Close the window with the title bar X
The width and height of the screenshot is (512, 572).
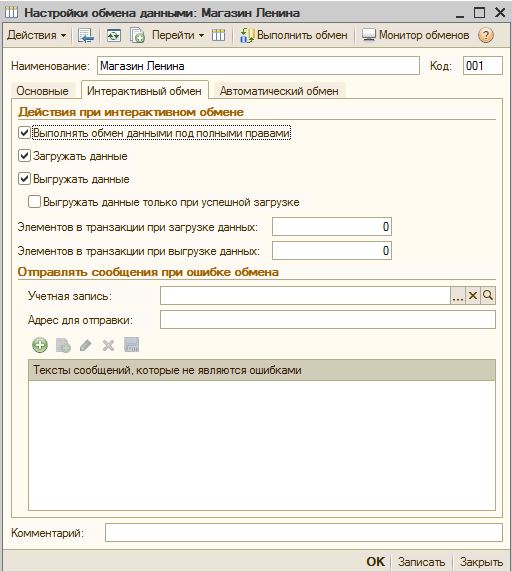(x=500, y=13)
